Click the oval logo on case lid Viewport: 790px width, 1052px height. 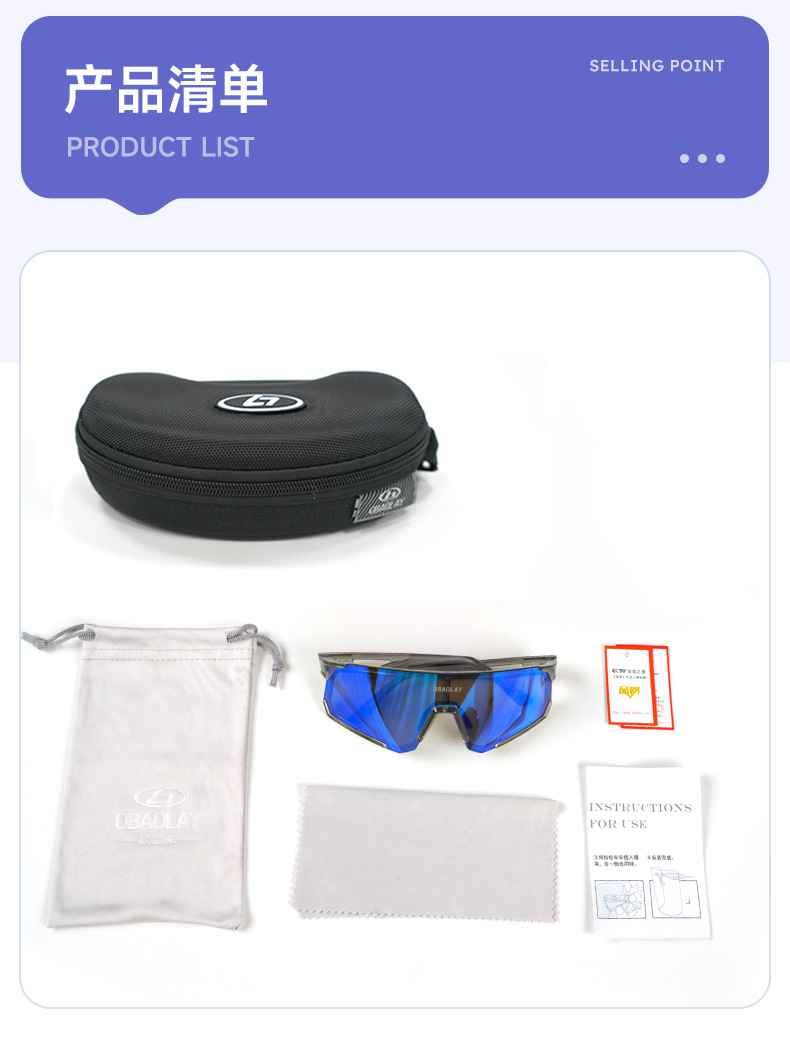(260, 403)
